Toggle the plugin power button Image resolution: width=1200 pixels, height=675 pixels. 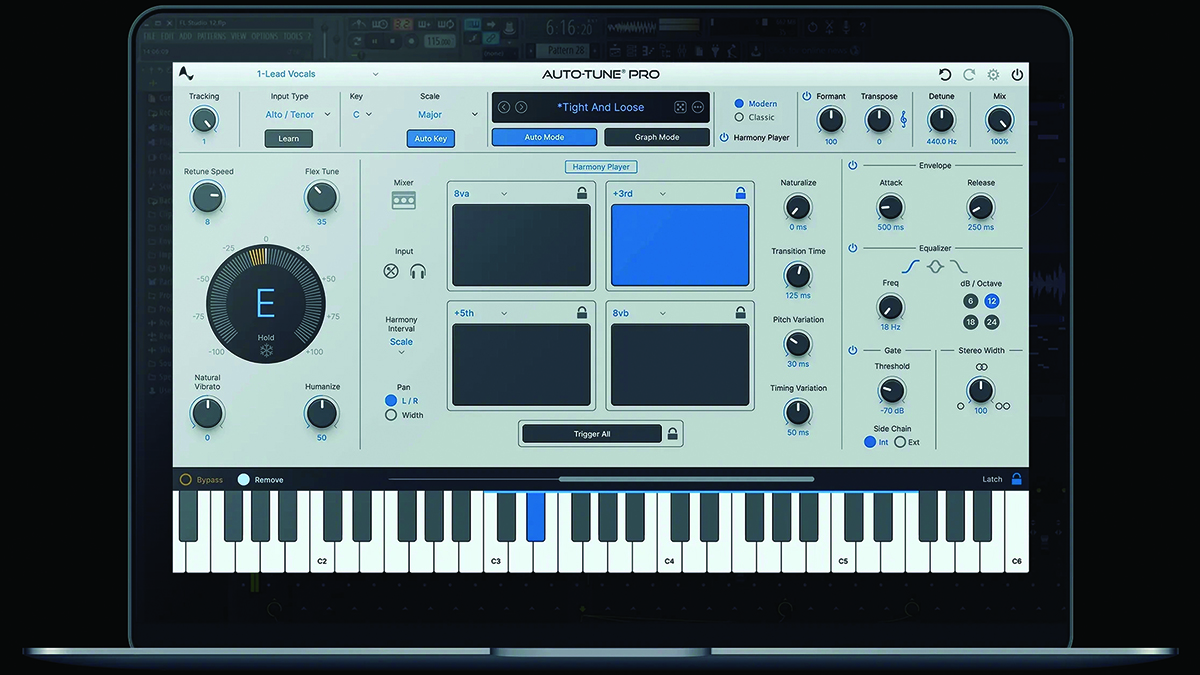point(1017,75)
